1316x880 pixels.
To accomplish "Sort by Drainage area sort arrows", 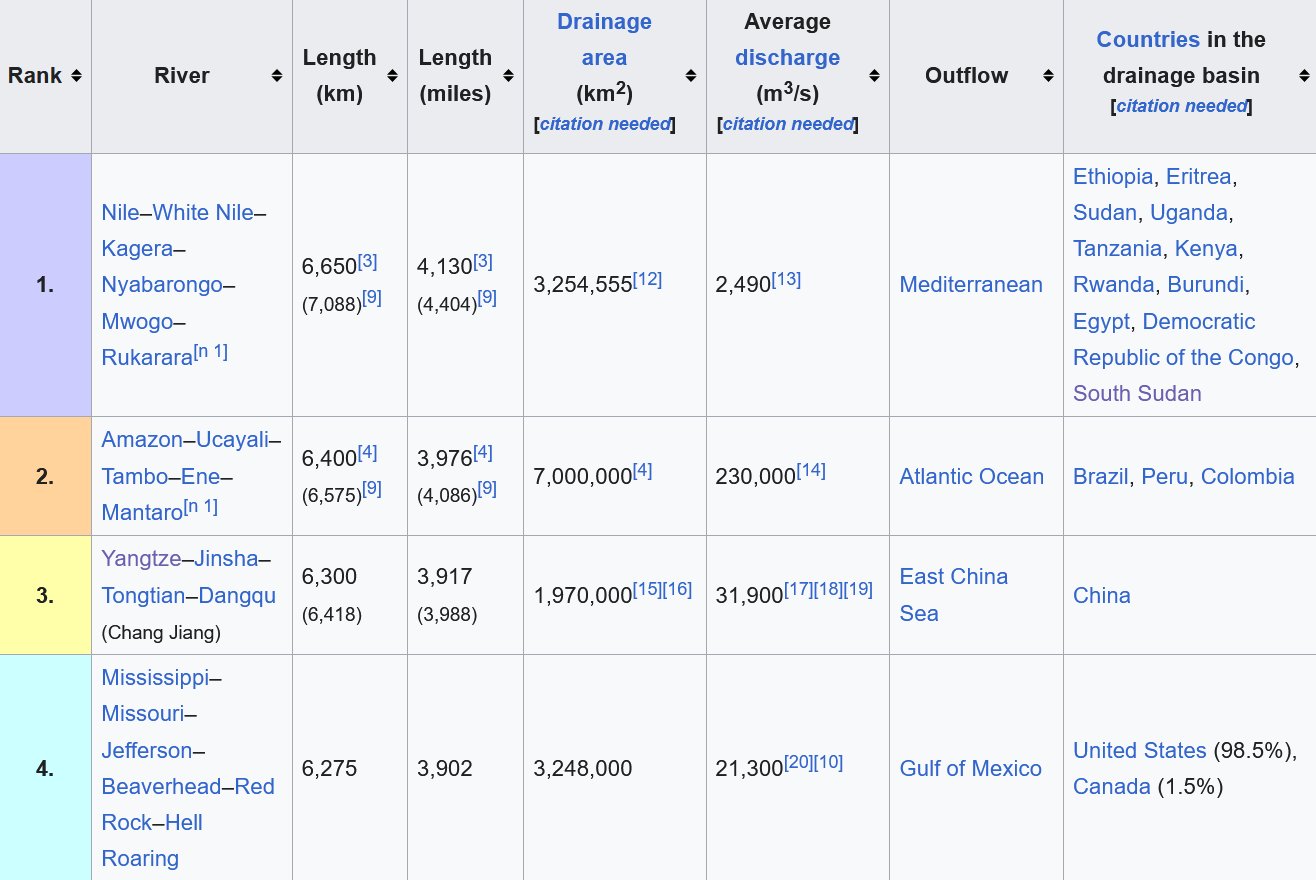I will [691, 76].
